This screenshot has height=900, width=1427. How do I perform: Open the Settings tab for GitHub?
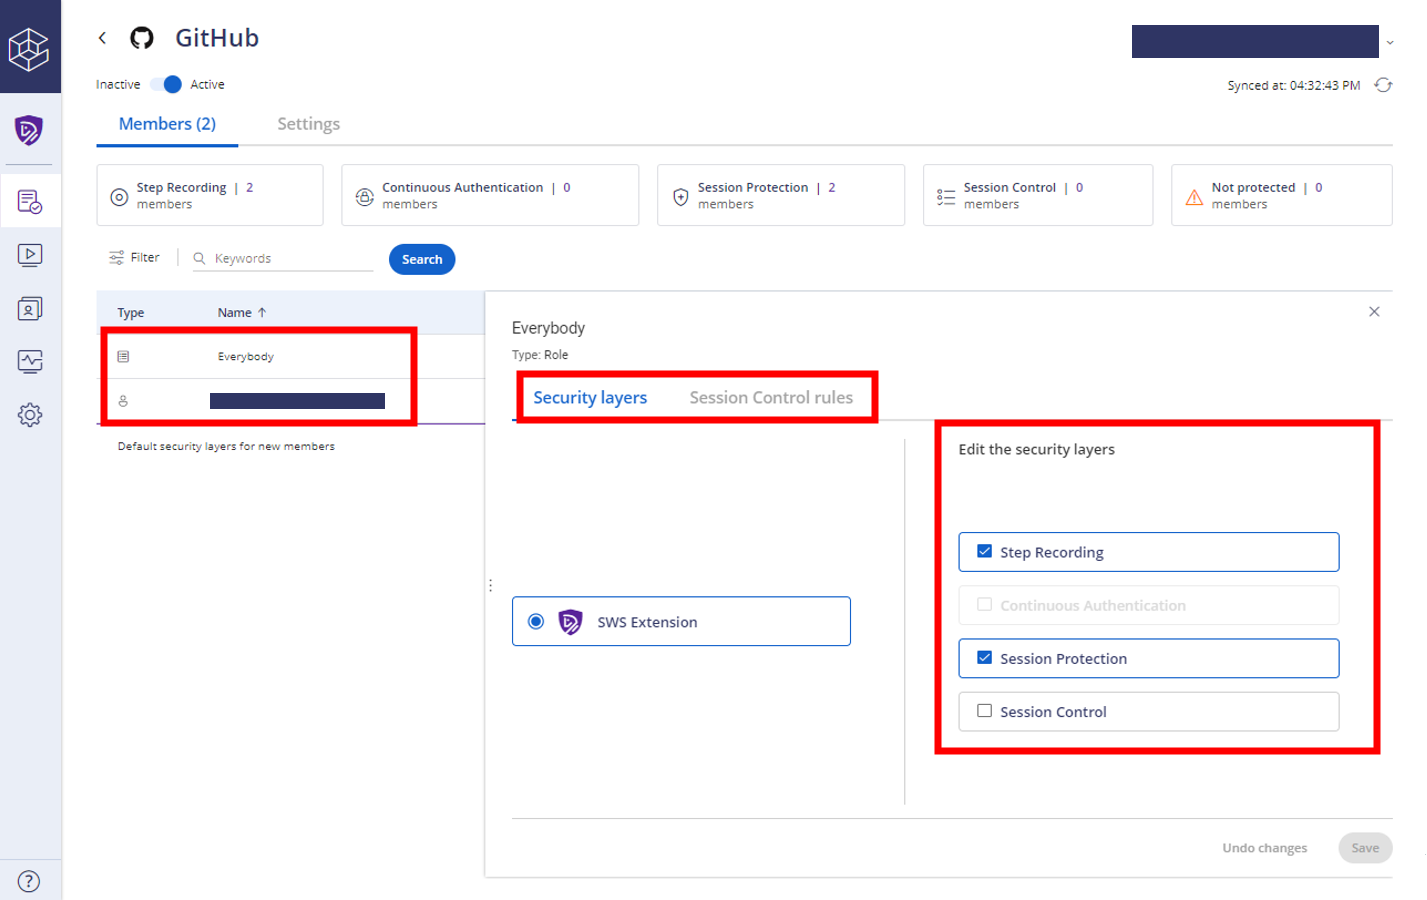point(308,123)
